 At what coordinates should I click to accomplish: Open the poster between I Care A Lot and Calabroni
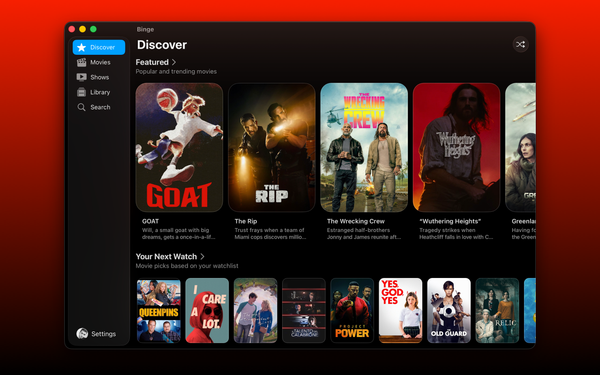tap(255, 310)
